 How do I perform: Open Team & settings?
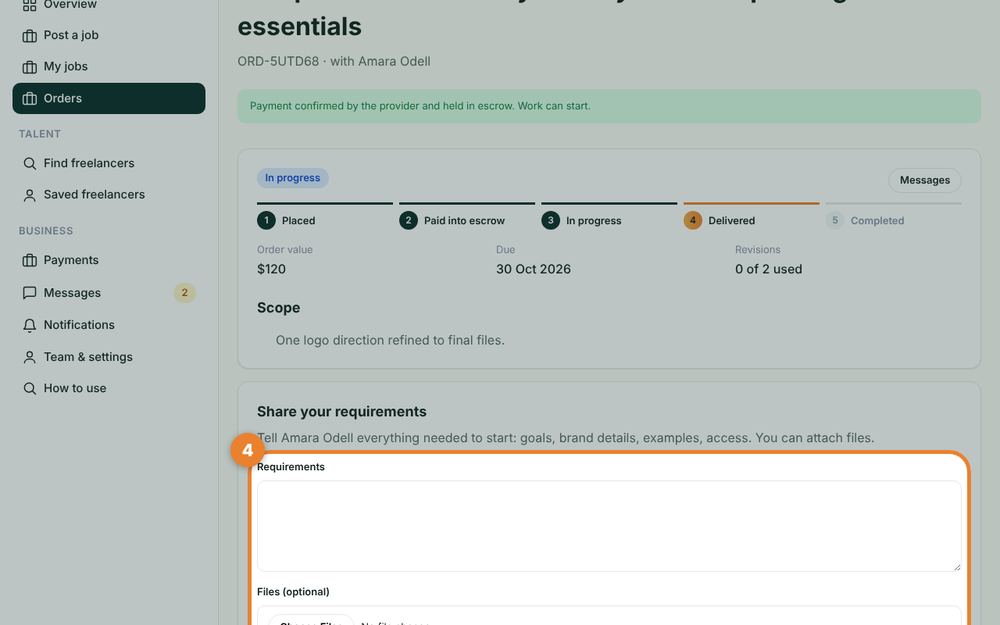[109, 357]
